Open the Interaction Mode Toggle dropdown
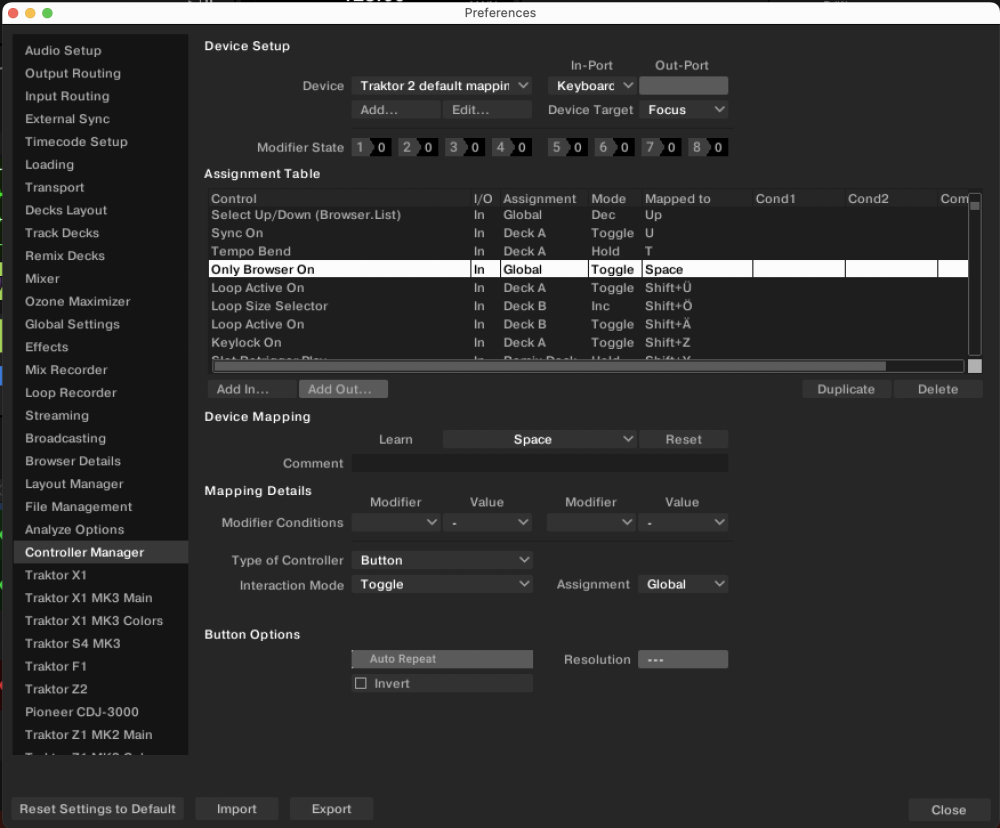 [x=441, y=584]
